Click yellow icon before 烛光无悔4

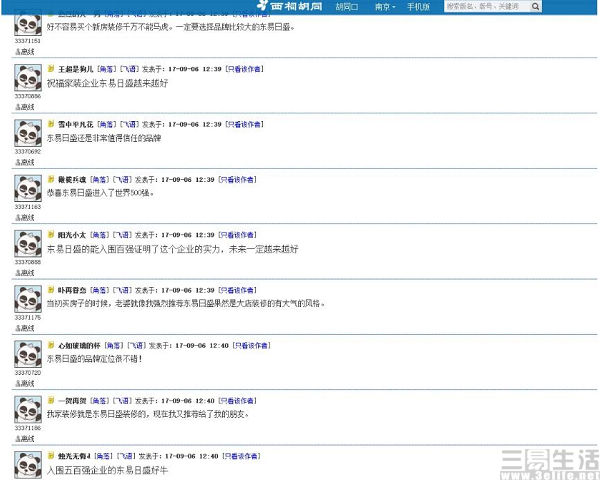(51, 456)
